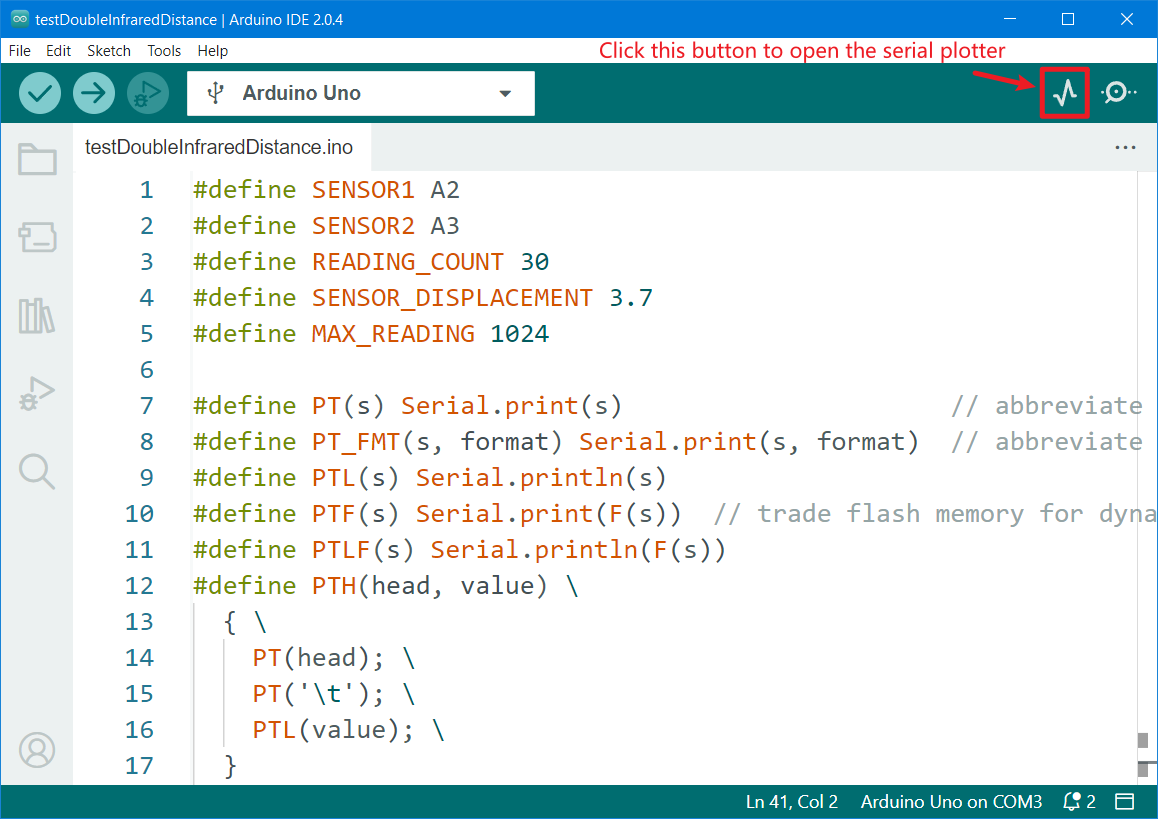The width and height of the screenshot is (1158, 819).
Task: Open the Edit menu
Action: 58,50
